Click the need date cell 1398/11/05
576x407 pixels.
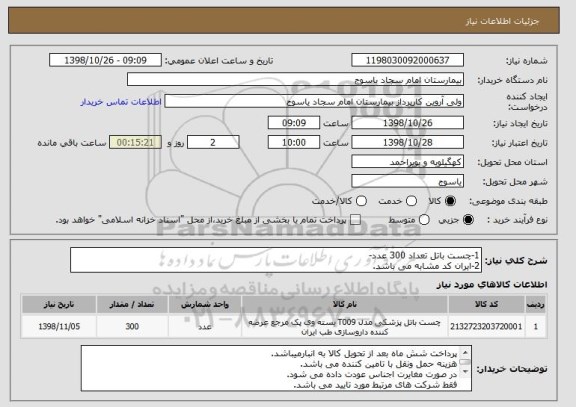click(x=59, y=326)
